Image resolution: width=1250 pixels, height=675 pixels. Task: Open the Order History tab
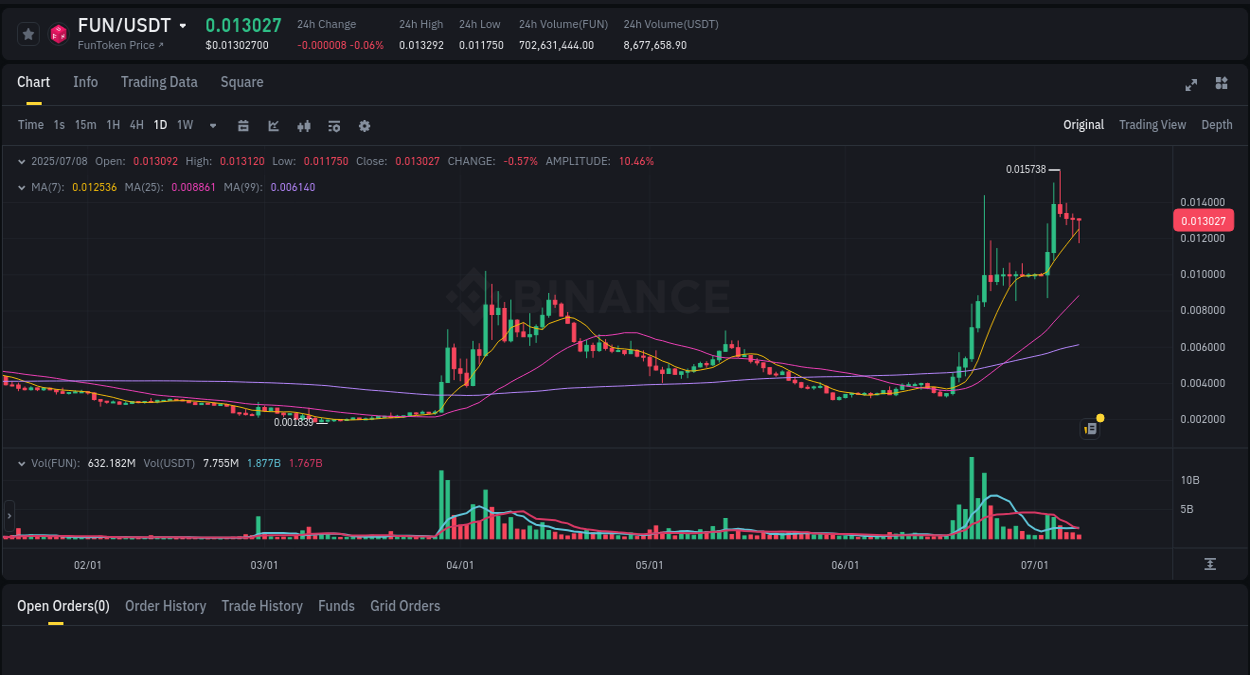pyautogui.click(x=165, y=606)
